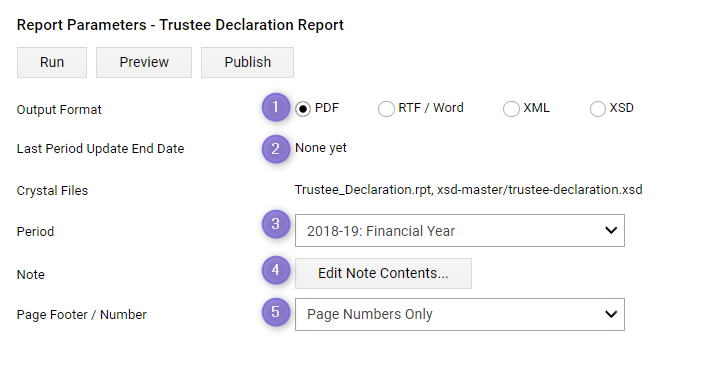Open the Period dropdown
Viewport: 706px width, 370px height.
[460, 230]
